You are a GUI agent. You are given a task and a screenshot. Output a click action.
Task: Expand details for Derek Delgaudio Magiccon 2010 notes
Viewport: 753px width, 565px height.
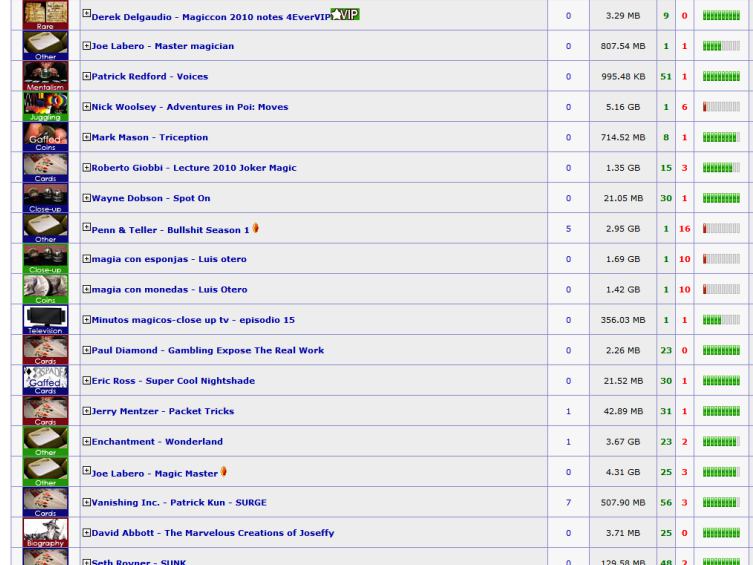click(86, 13)
